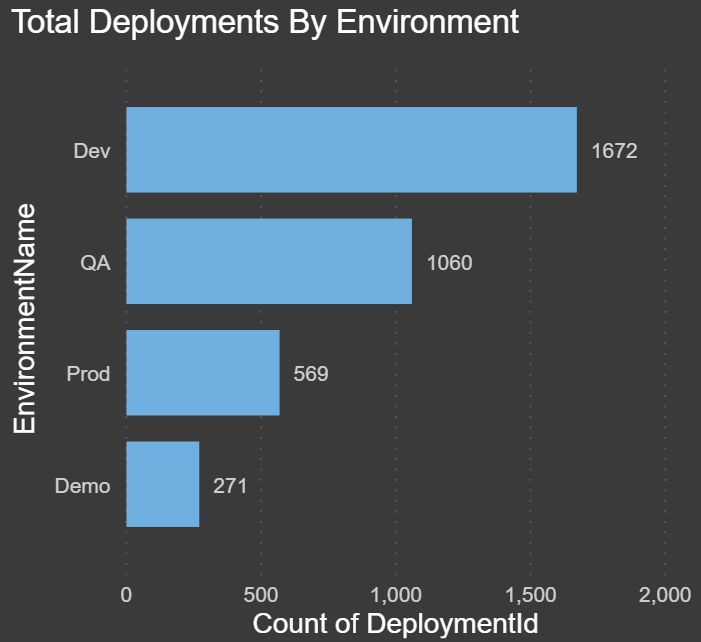
Task: Click the Dev category axis label
Action: (92, 151)
